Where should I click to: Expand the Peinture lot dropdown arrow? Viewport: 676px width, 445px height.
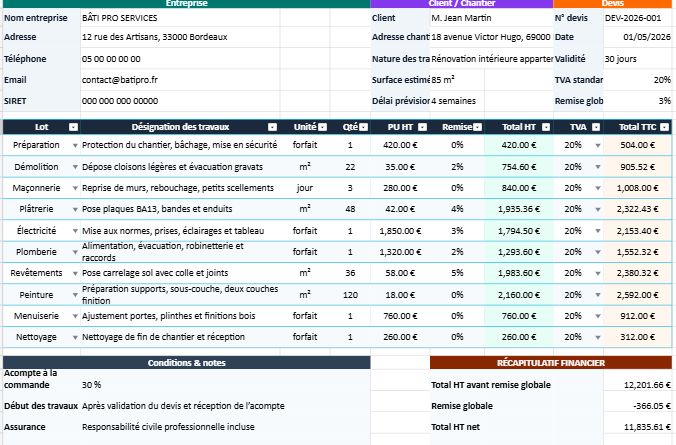[75, 295]
